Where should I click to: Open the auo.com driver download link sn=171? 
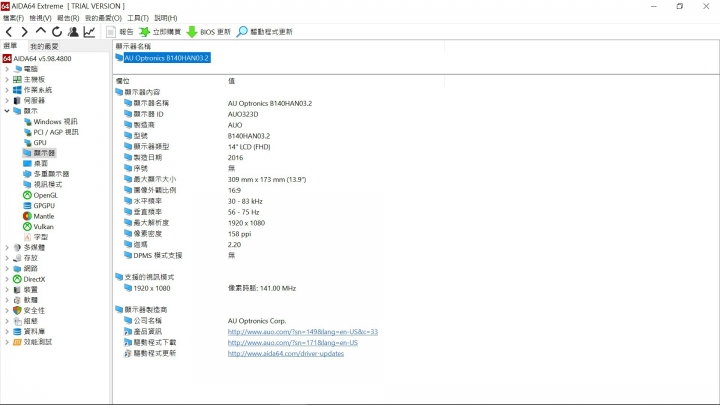(x=292, y=343)
